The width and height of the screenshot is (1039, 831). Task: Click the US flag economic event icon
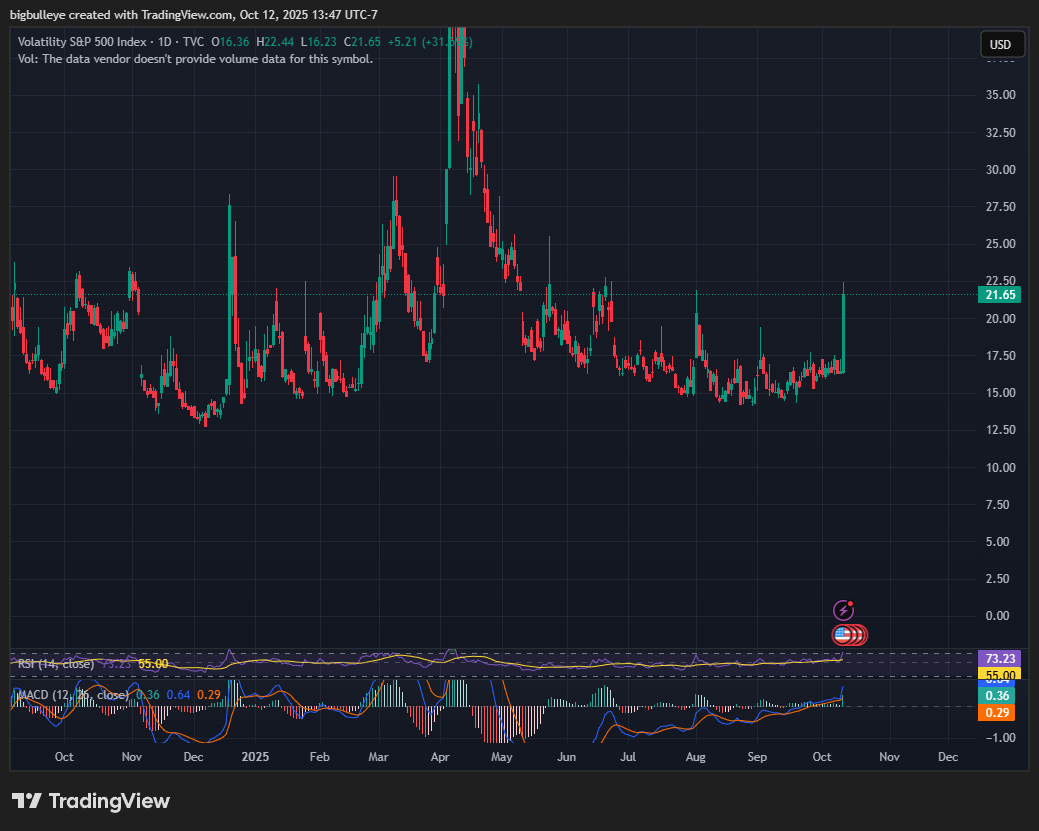coord(843,635)
